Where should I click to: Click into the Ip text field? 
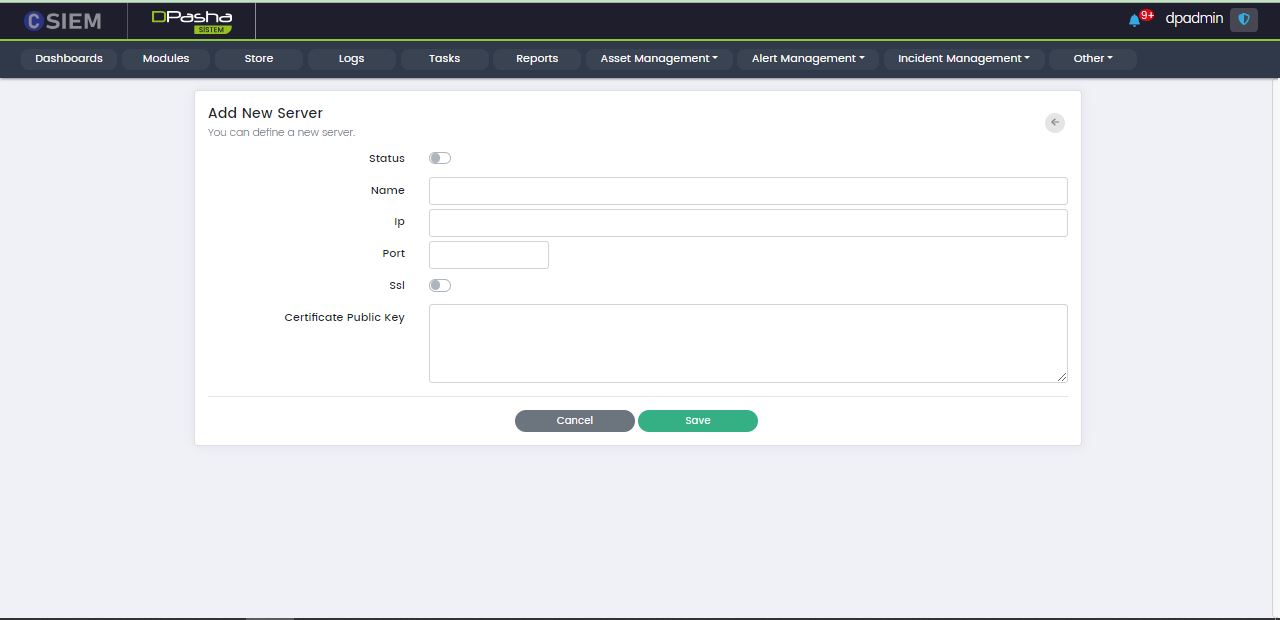coord(748,223)
